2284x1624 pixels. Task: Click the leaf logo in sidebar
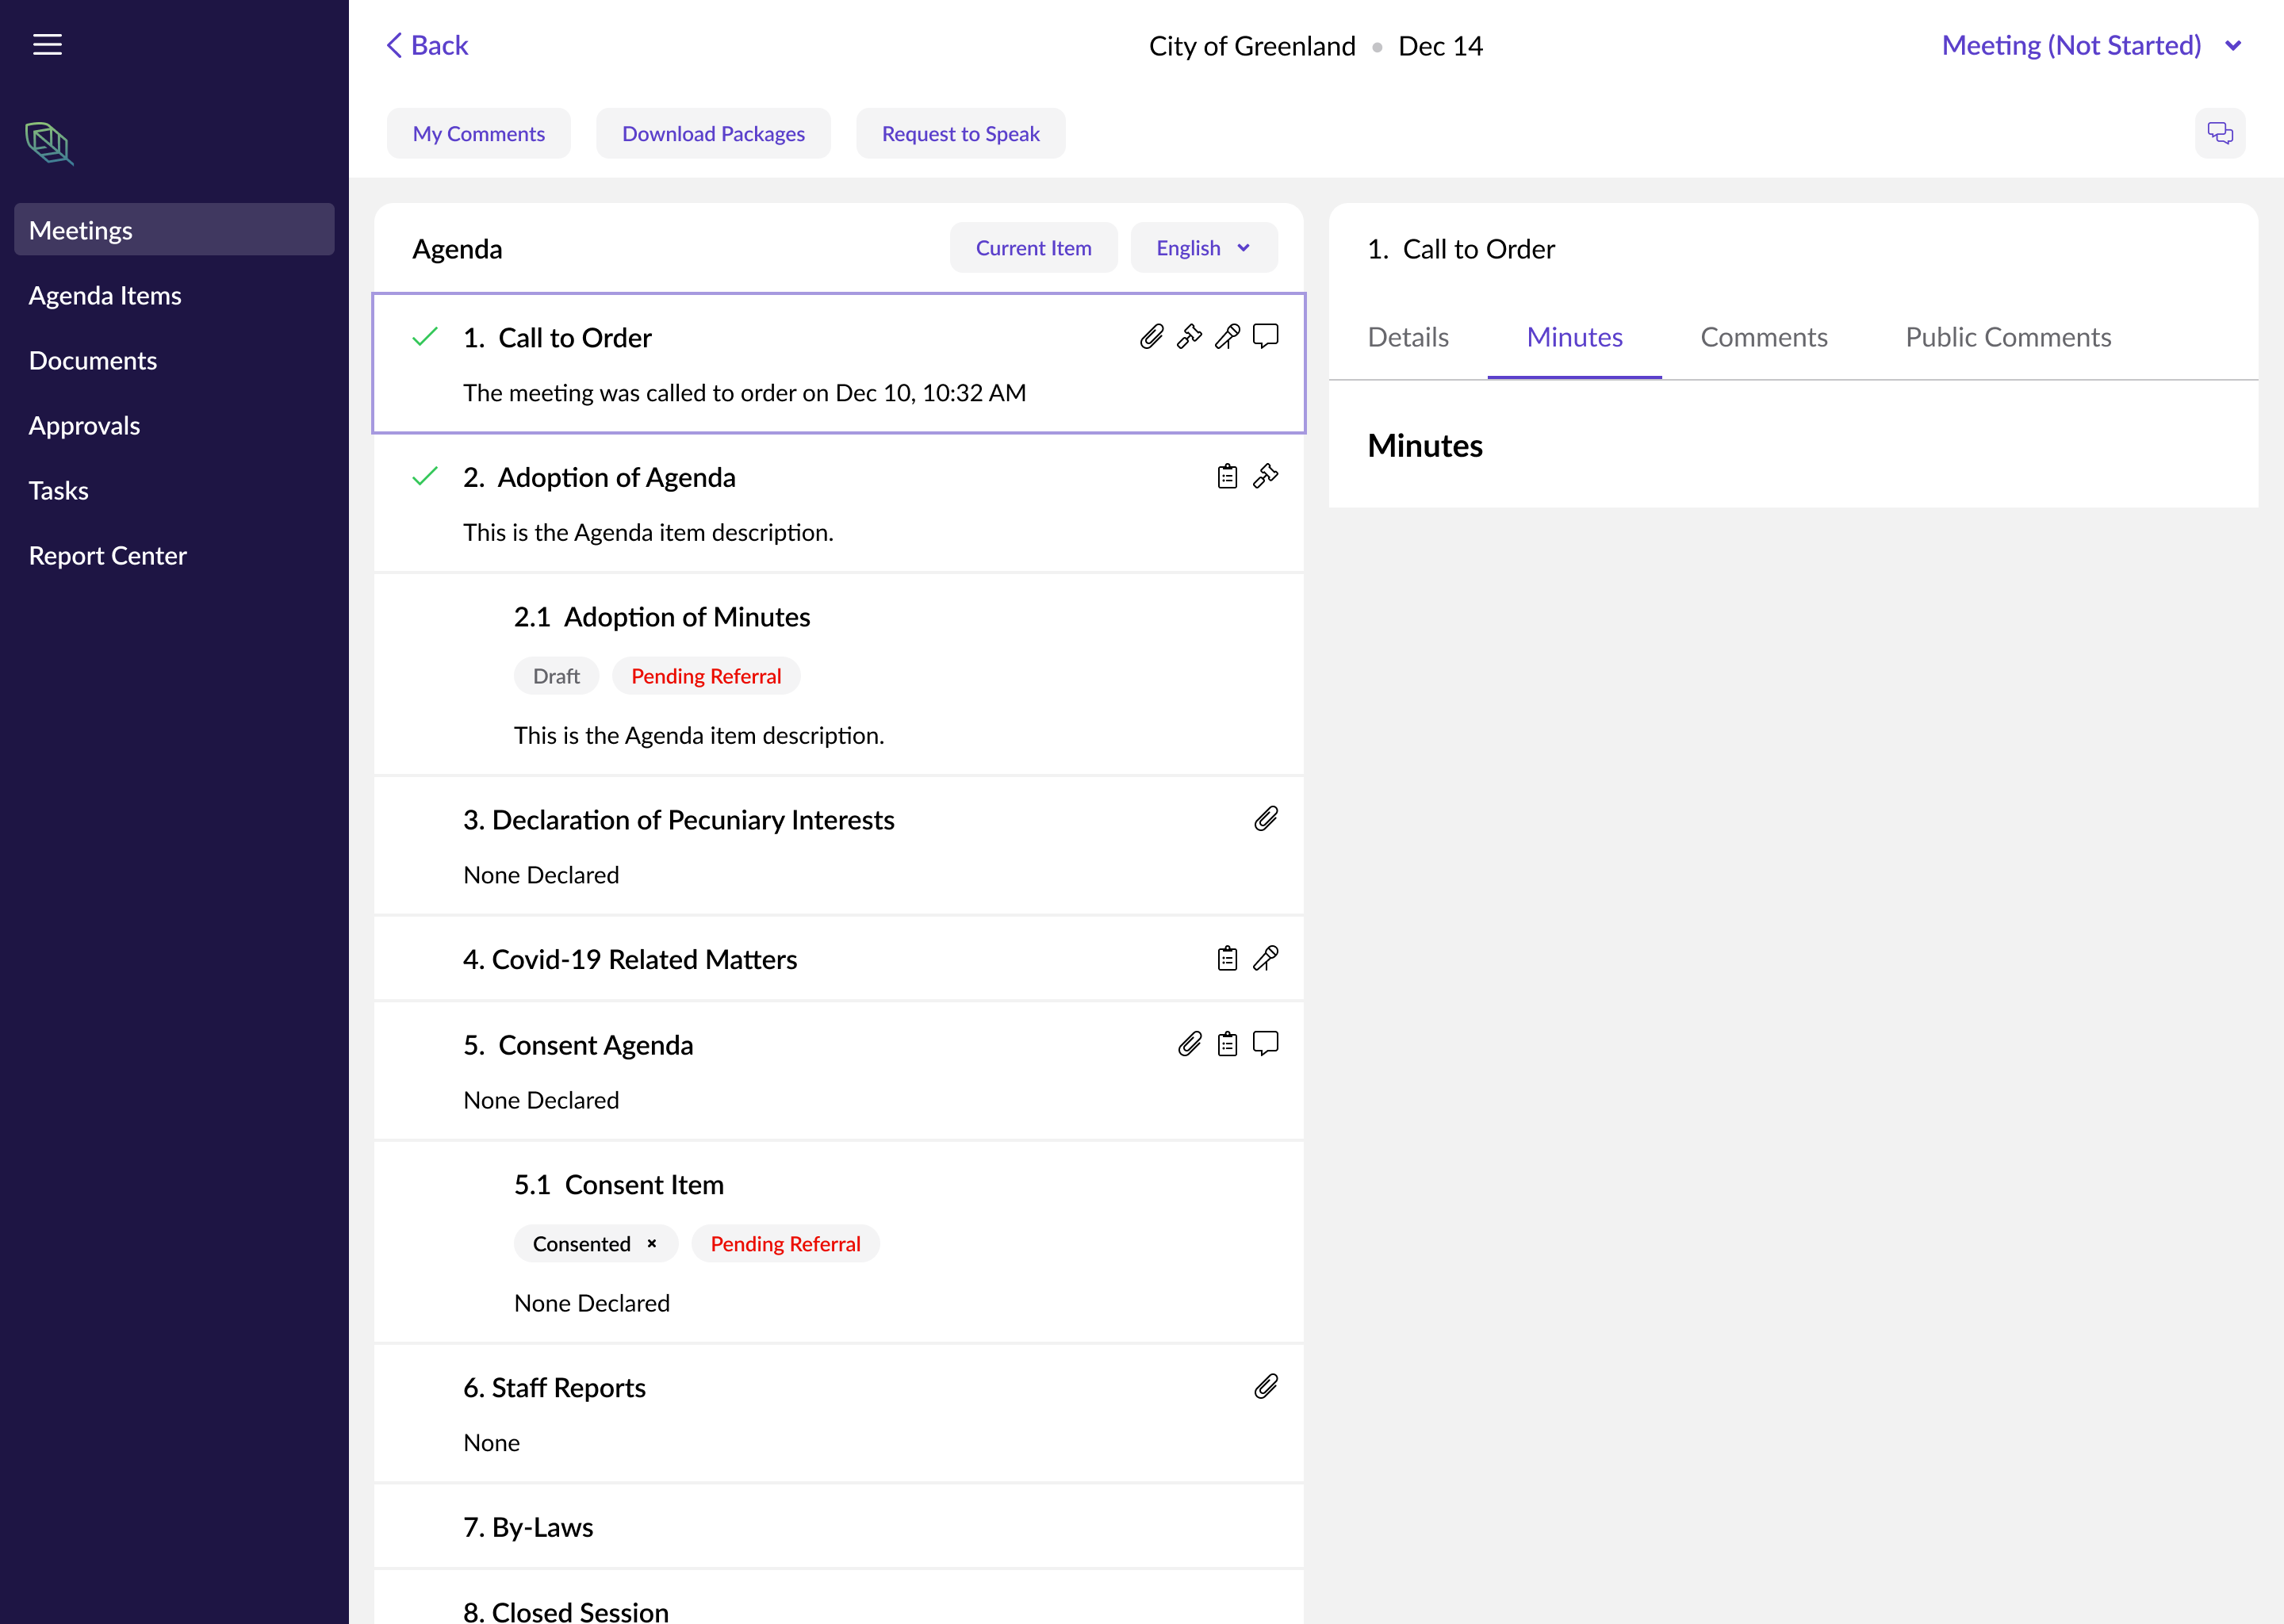click(x=49, y=143)
